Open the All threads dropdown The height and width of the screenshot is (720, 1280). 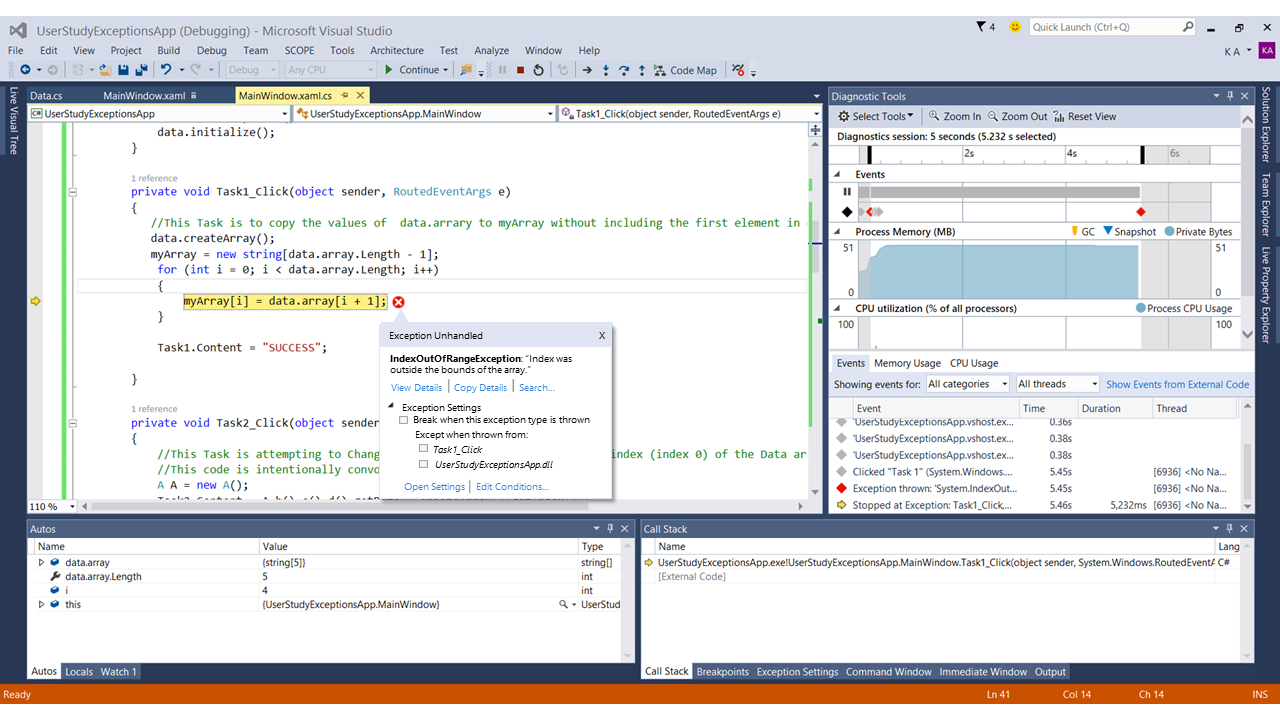tap(1057, 384)
